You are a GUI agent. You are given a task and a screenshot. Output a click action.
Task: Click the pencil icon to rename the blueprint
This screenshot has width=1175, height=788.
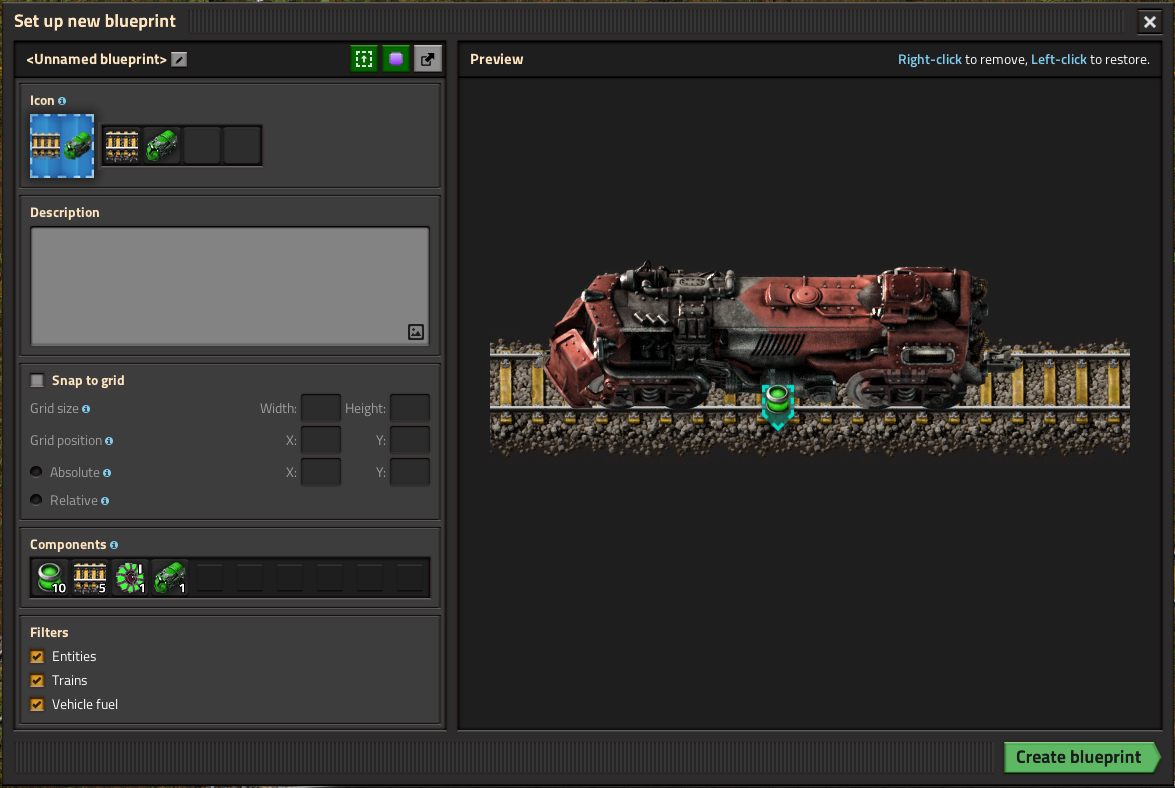pos(178,59)
